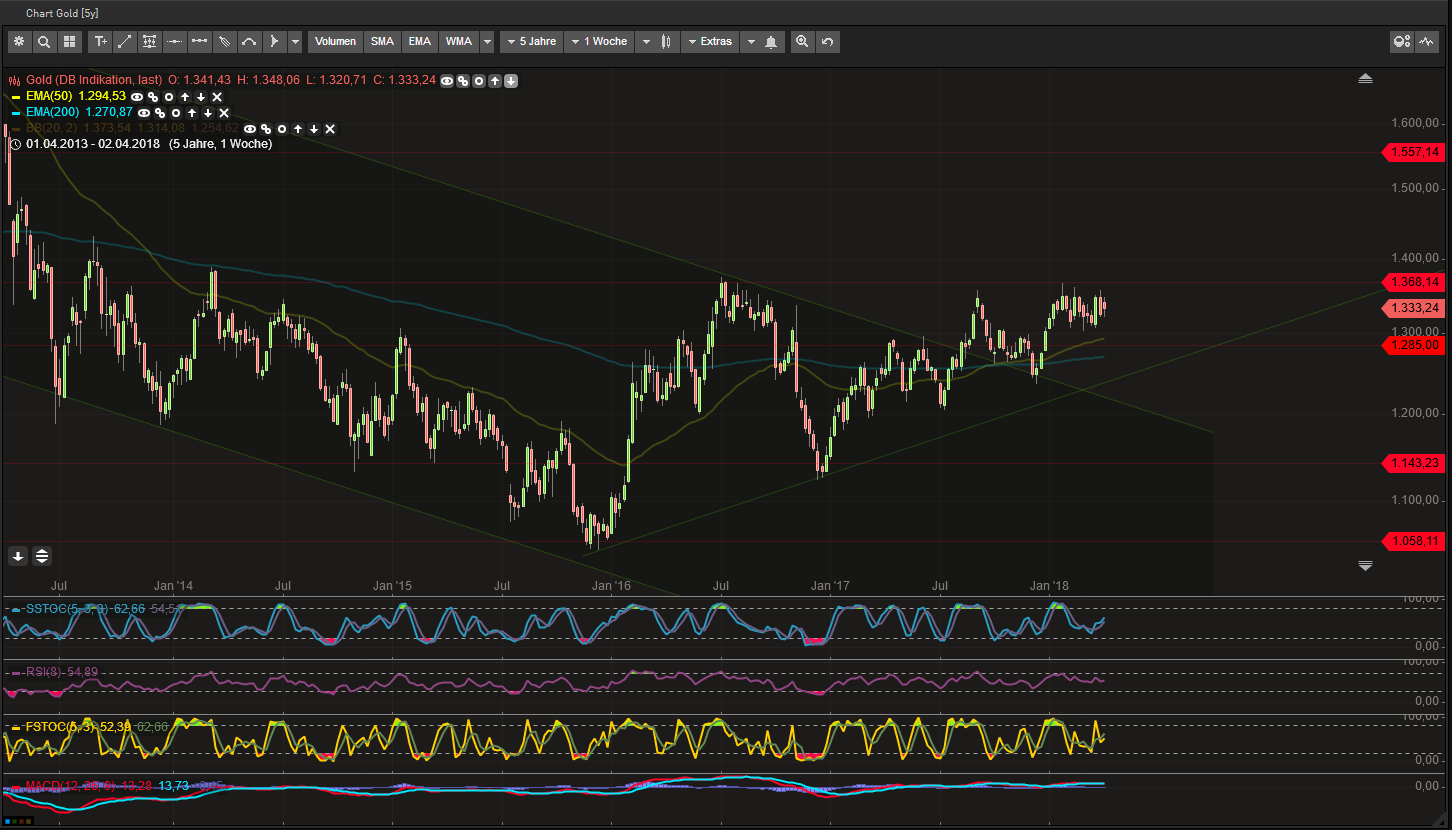The height and width of the screenshot is (830, 1452).
Task: Hide the EMA(50) indicator with its eye toggle
Action: 136,96
